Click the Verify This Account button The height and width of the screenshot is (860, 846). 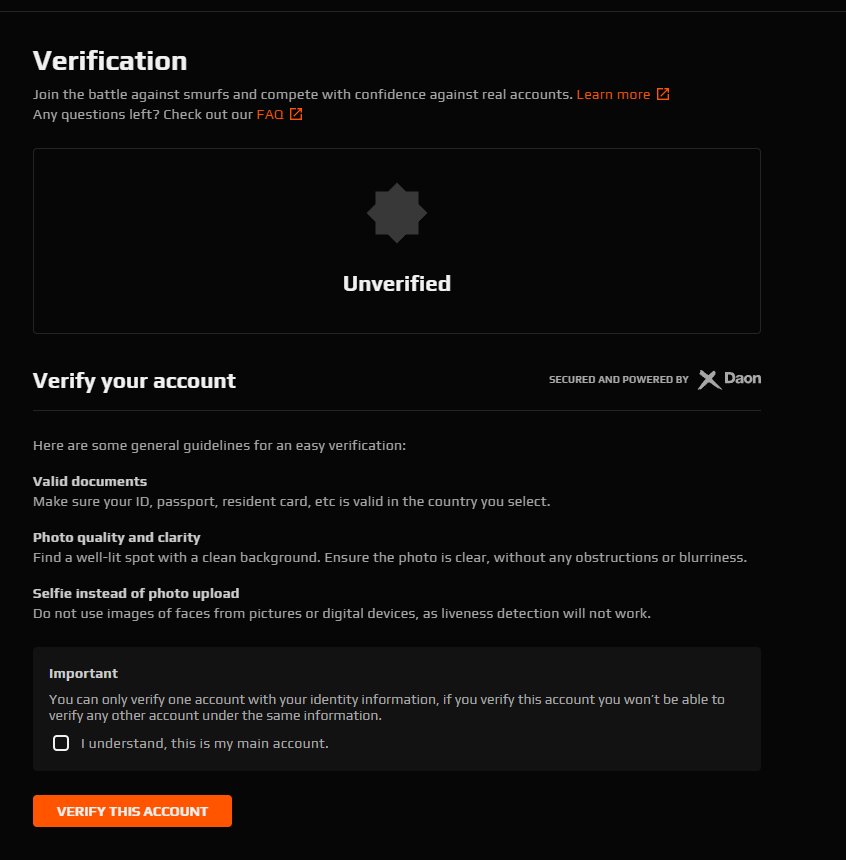[x=132, y=811]
